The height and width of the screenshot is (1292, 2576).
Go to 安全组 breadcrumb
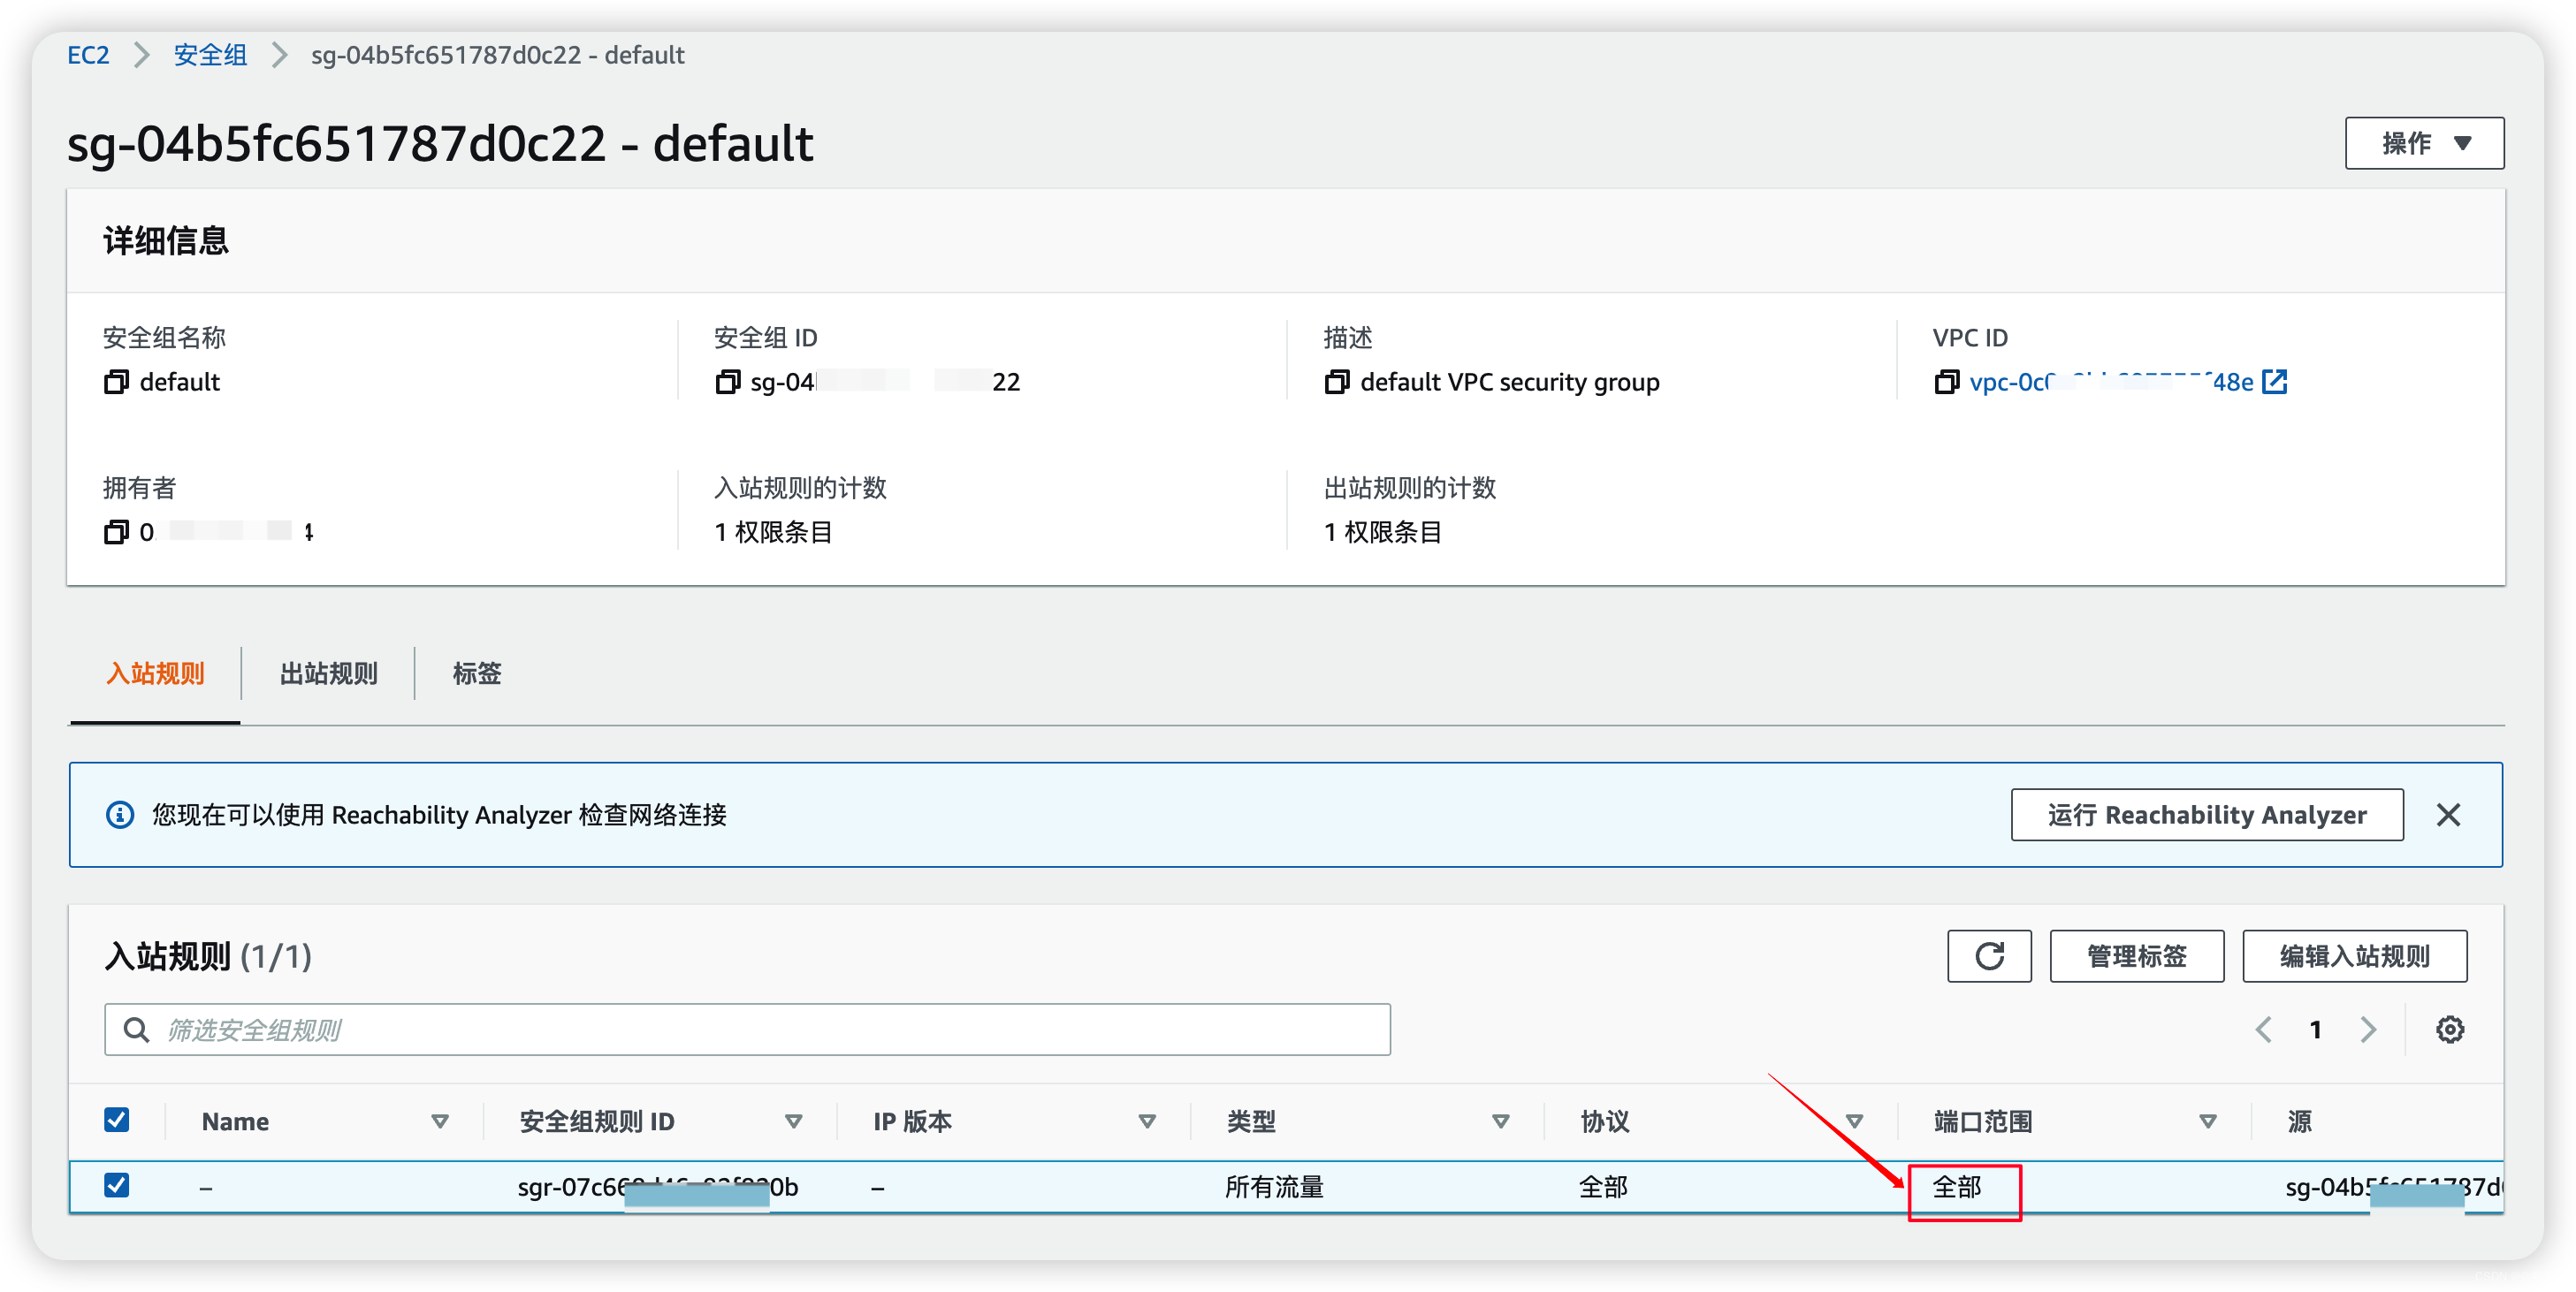click(210, 55)
